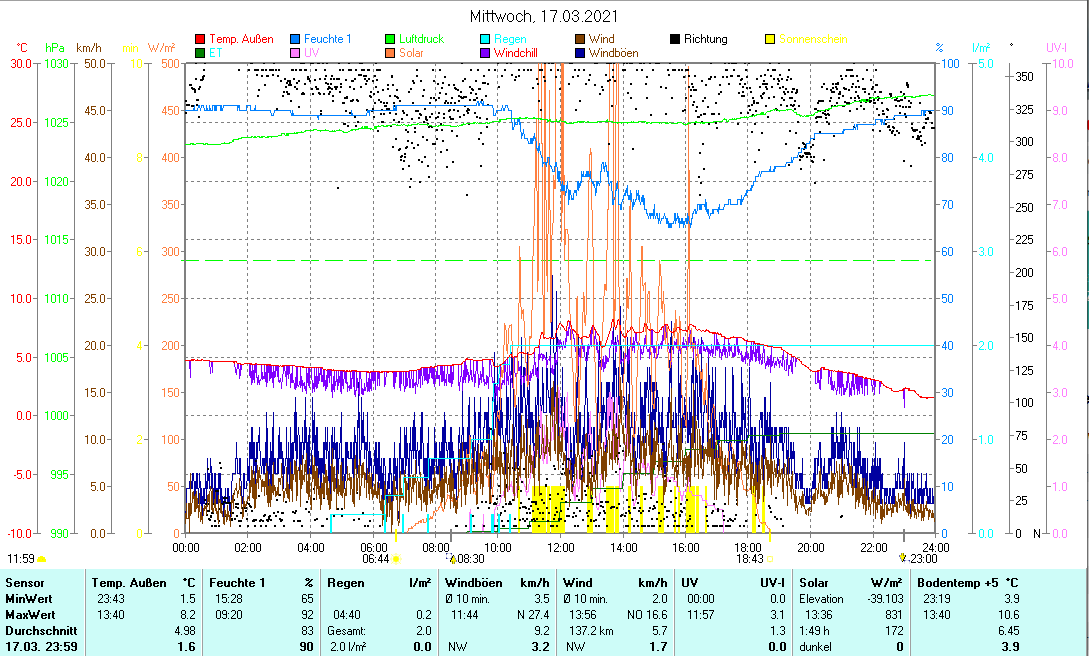
Task: Click the red Temp. Außen legend square
Action: coord(200,40)
